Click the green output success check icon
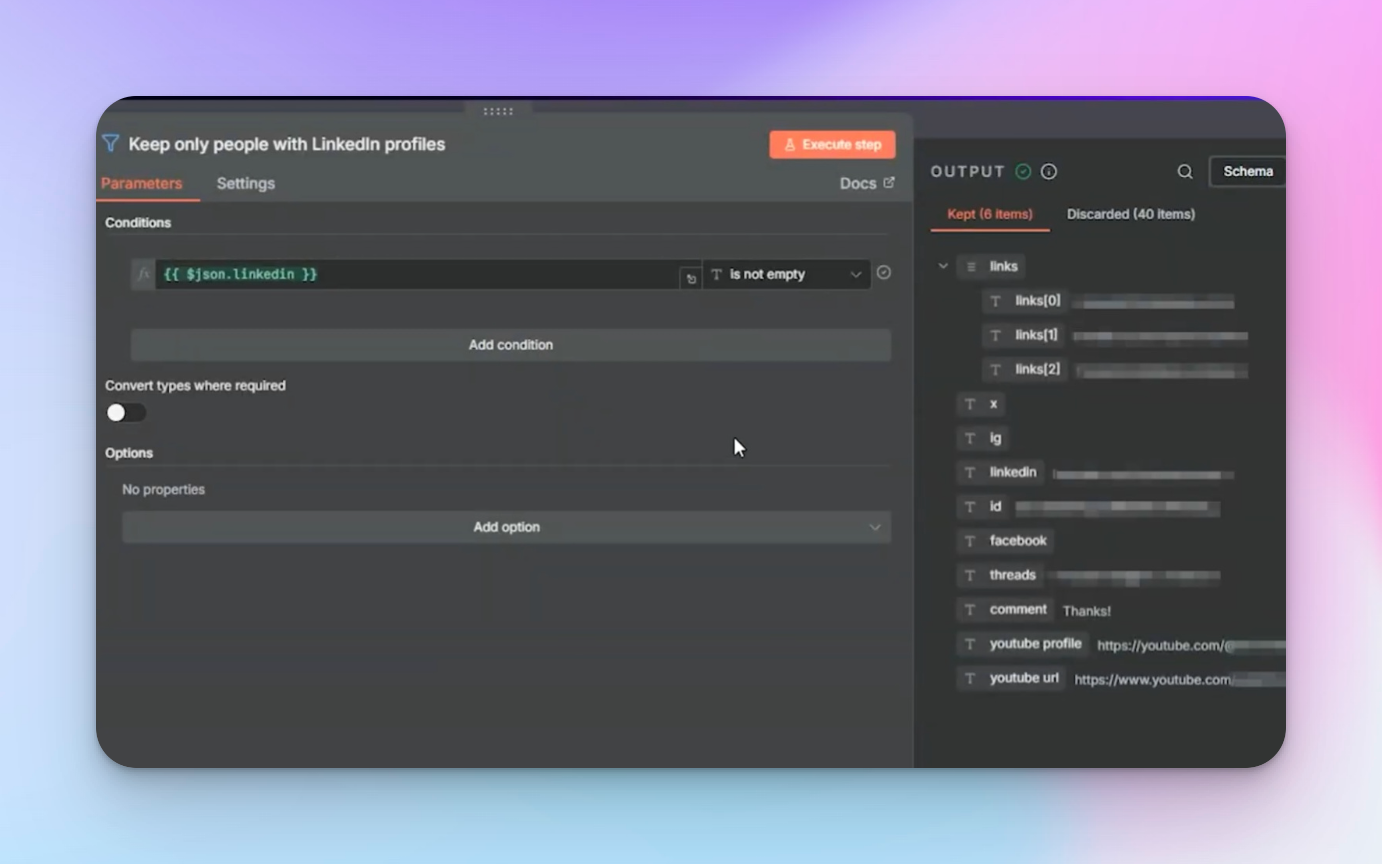 (1023, 171)
